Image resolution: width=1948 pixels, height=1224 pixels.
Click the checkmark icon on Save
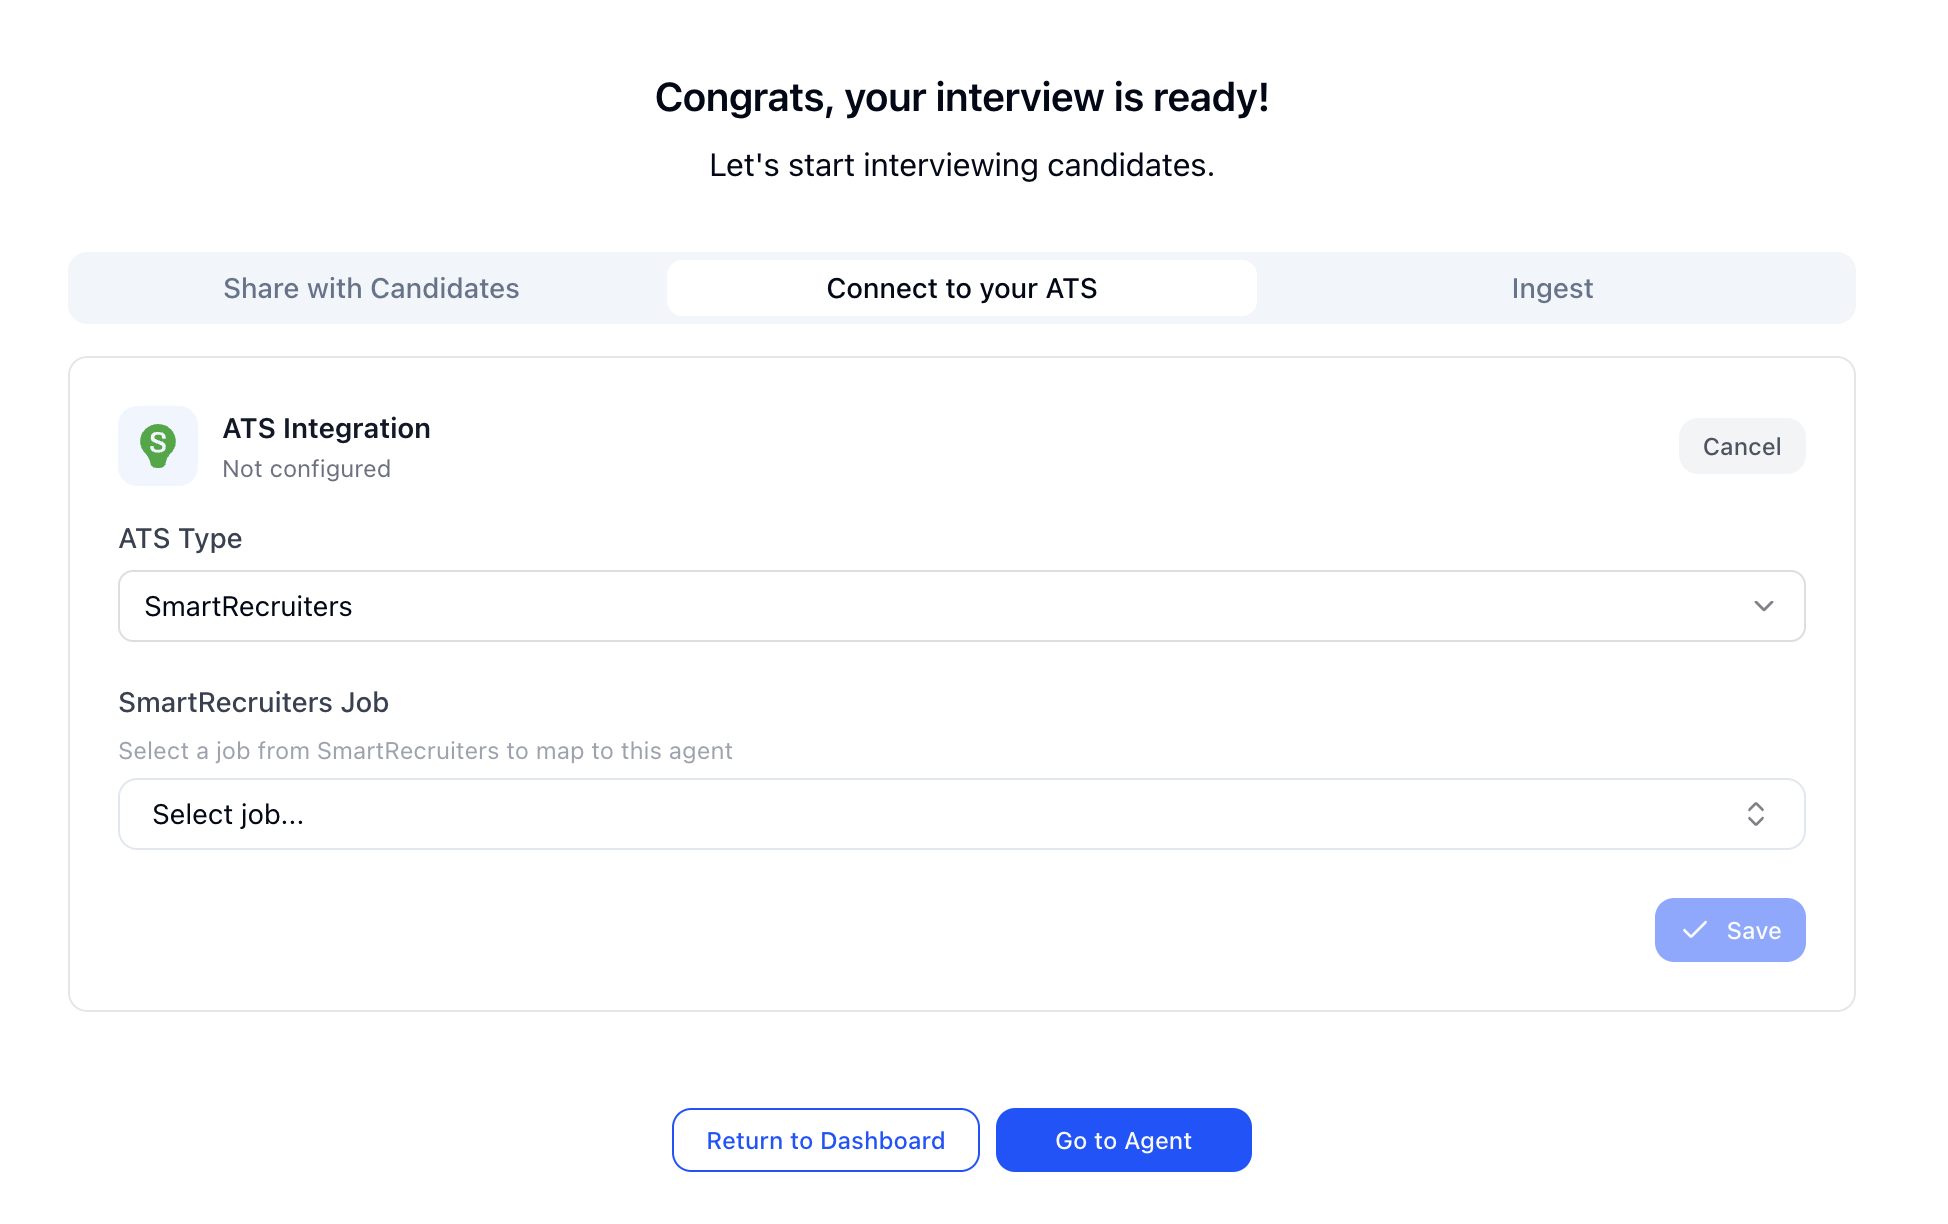1695,930
